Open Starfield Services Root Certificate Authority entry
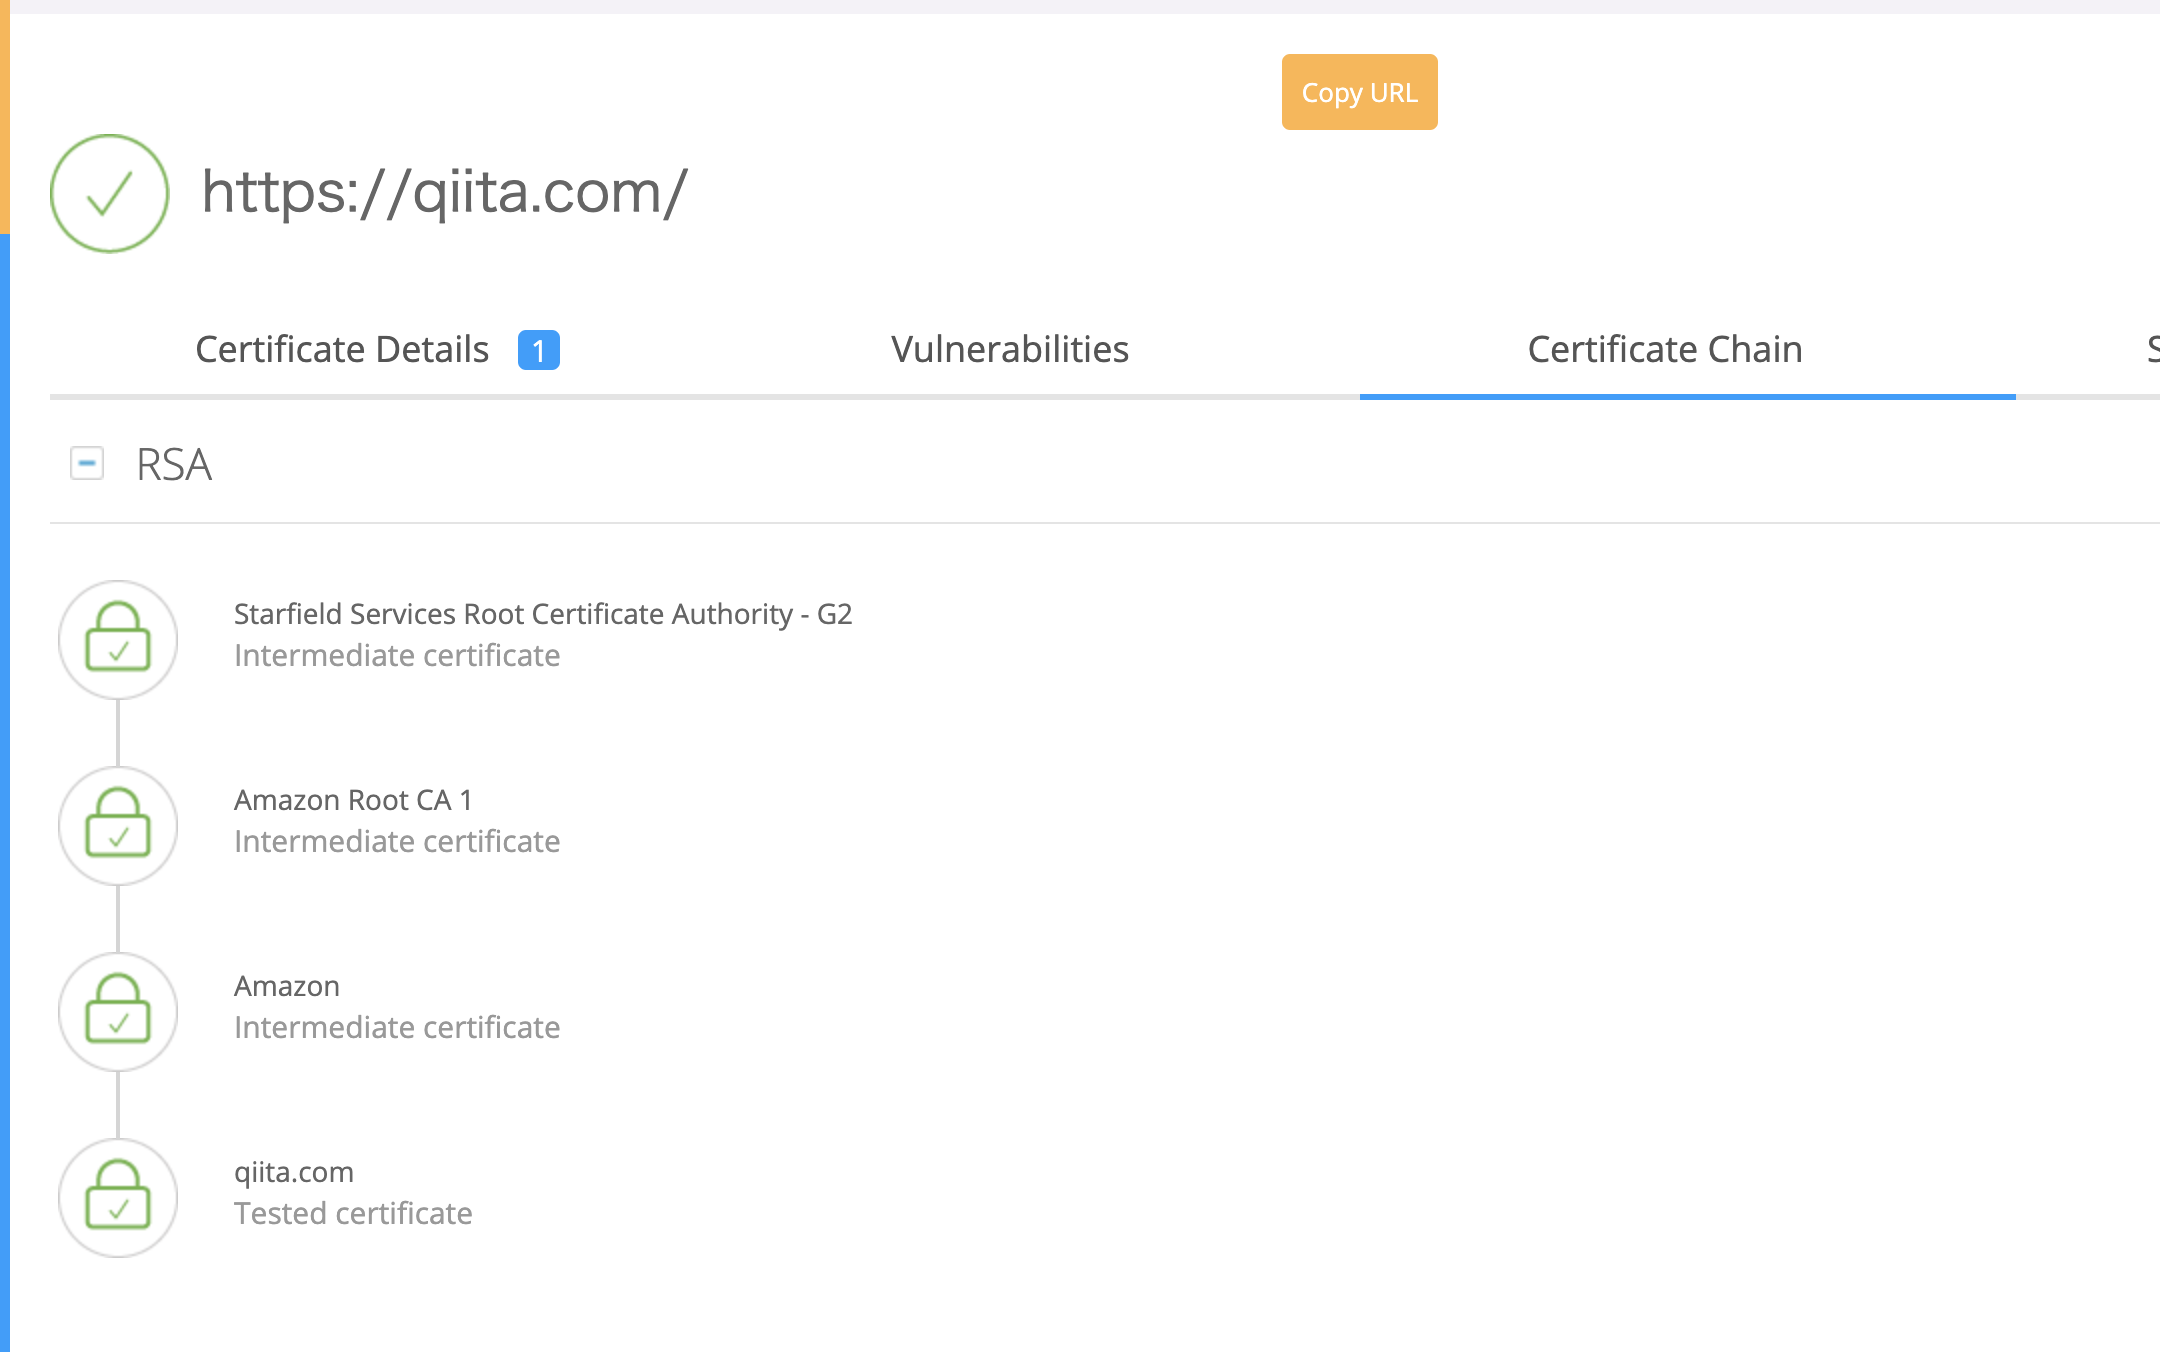The image size is (2160, 1352). (x=542, y=614)
